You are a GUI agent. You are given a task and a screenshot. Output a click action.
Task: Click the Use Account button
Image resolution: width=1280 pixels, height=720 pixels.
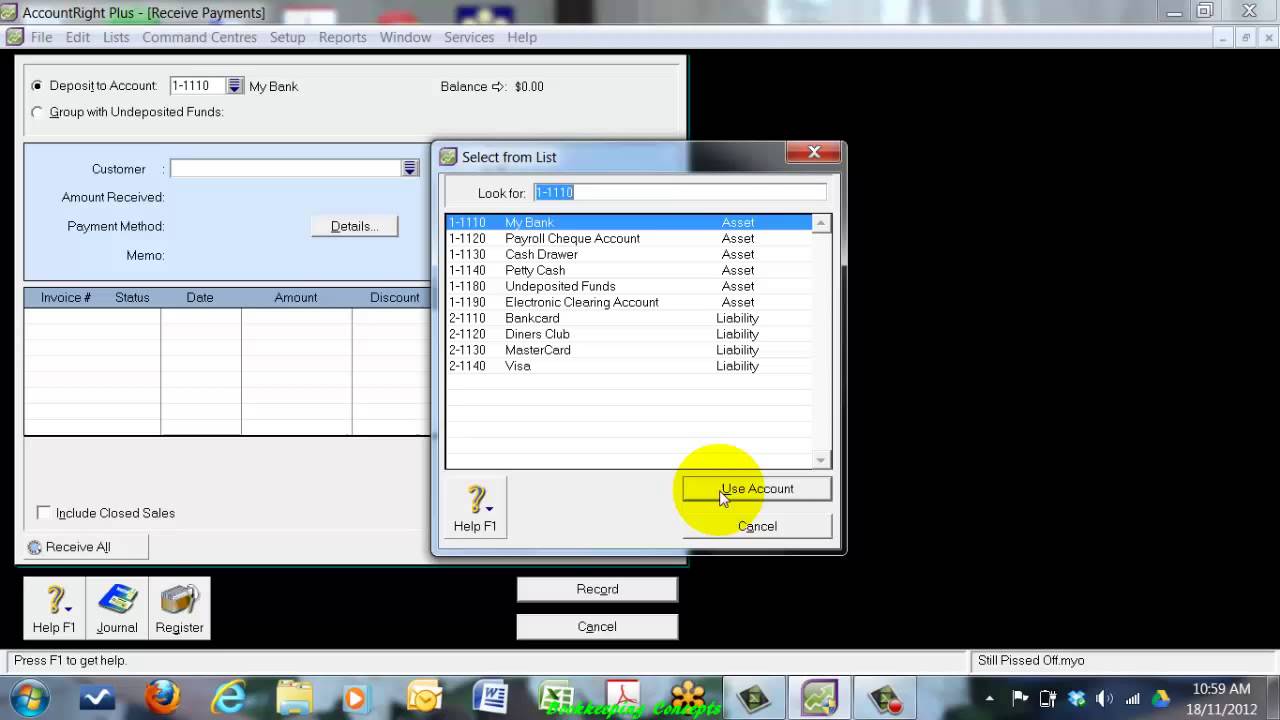pyautogui.click(x=757, y=489)
